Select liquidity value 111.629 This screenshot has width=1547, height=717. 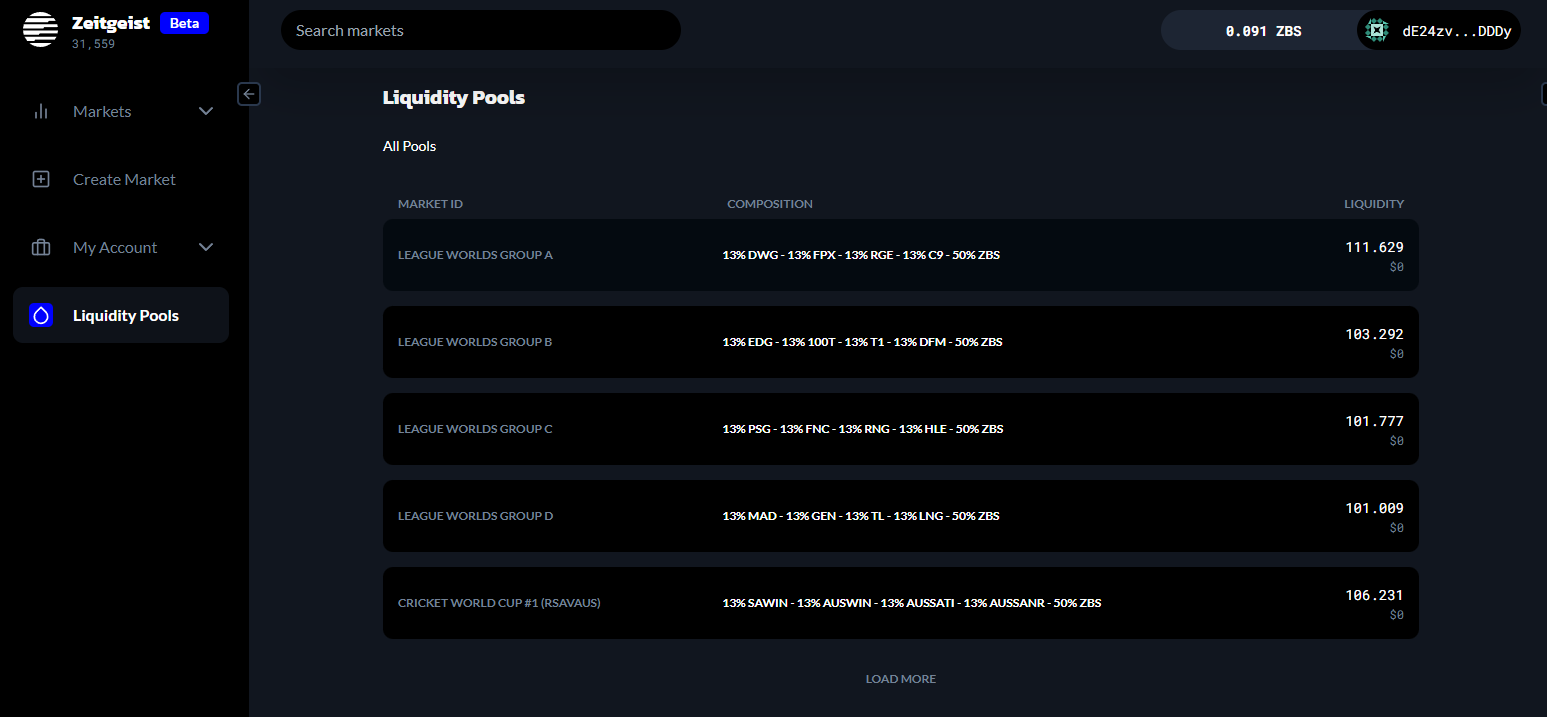click(1375, 247)
